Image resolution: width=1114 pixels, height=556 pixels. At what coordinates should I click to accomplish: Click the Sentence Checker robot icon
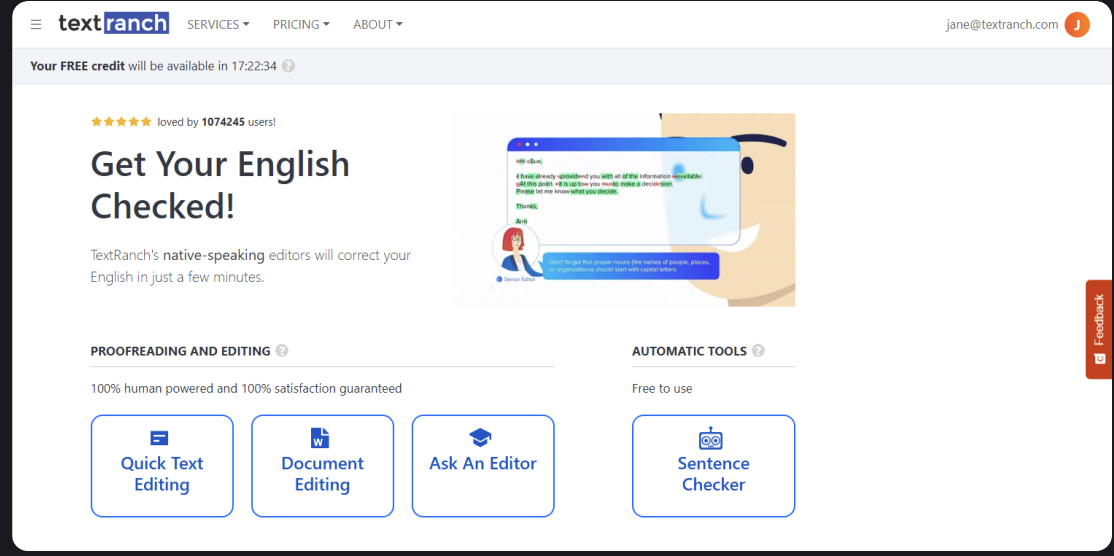coord(710,438)
